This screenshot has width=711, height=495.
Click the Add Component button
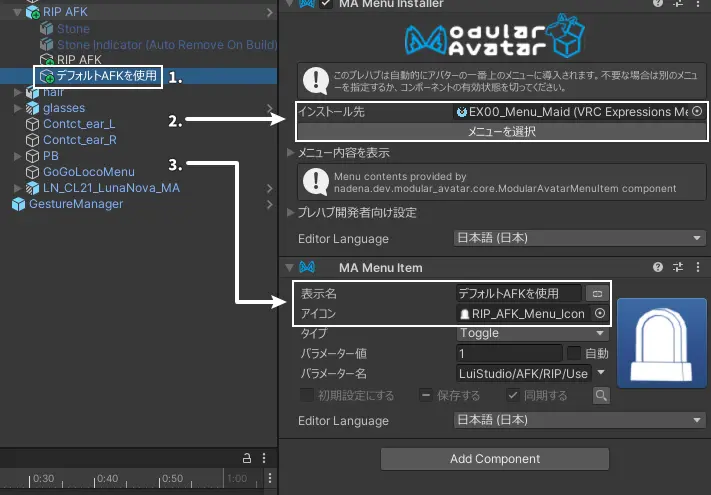(x=495, y=459)
